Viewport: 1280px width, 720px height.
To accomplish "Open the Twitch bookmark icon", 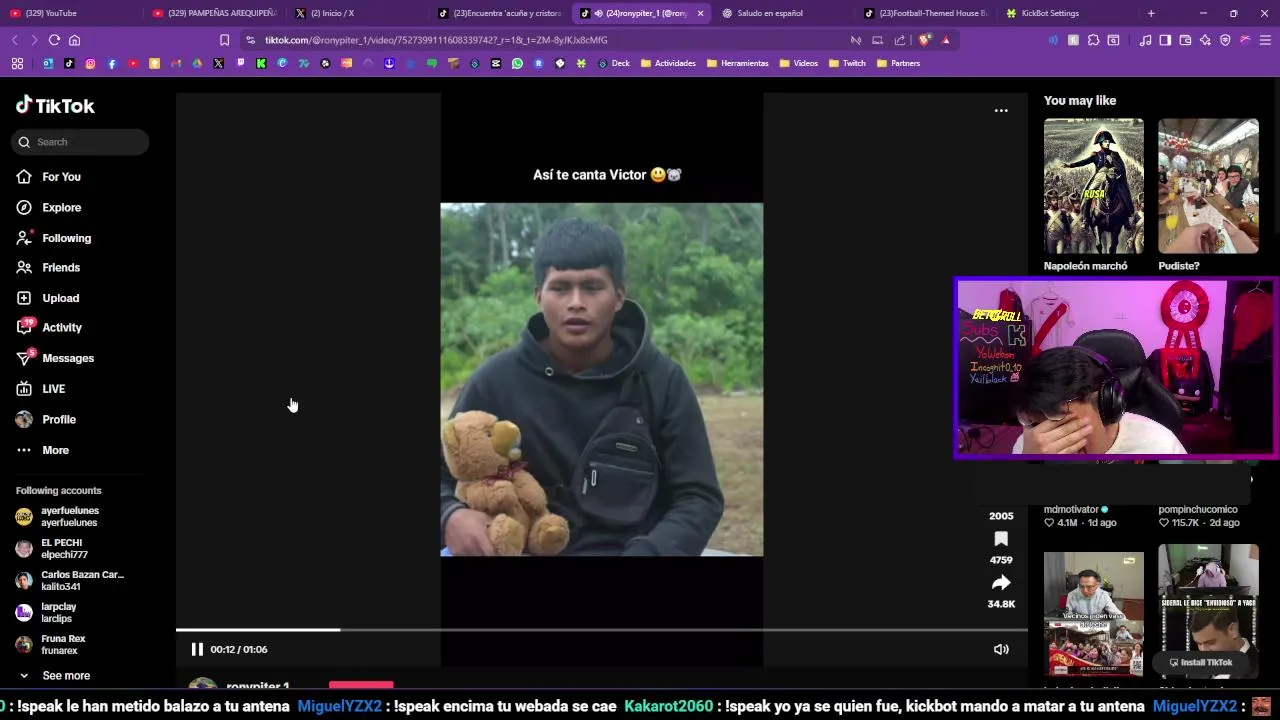I will pos(240,63).
